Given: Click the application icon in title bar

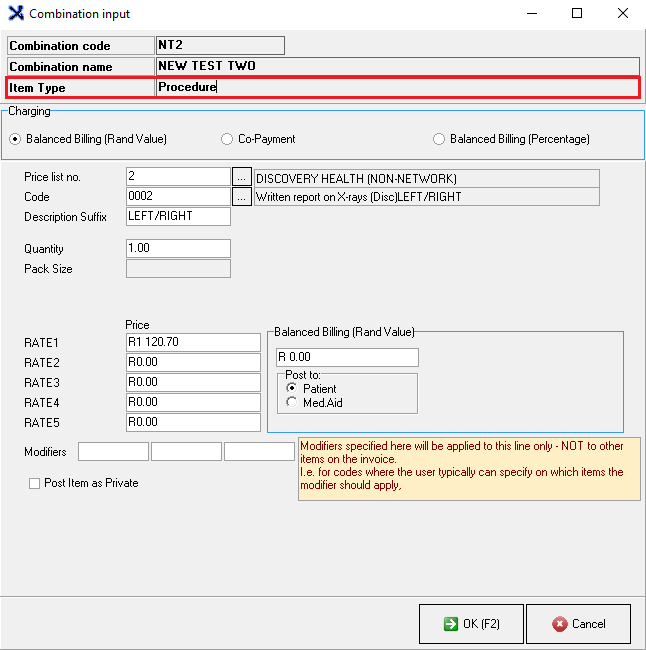Looking at the screenshot, I should click(15, 14).
